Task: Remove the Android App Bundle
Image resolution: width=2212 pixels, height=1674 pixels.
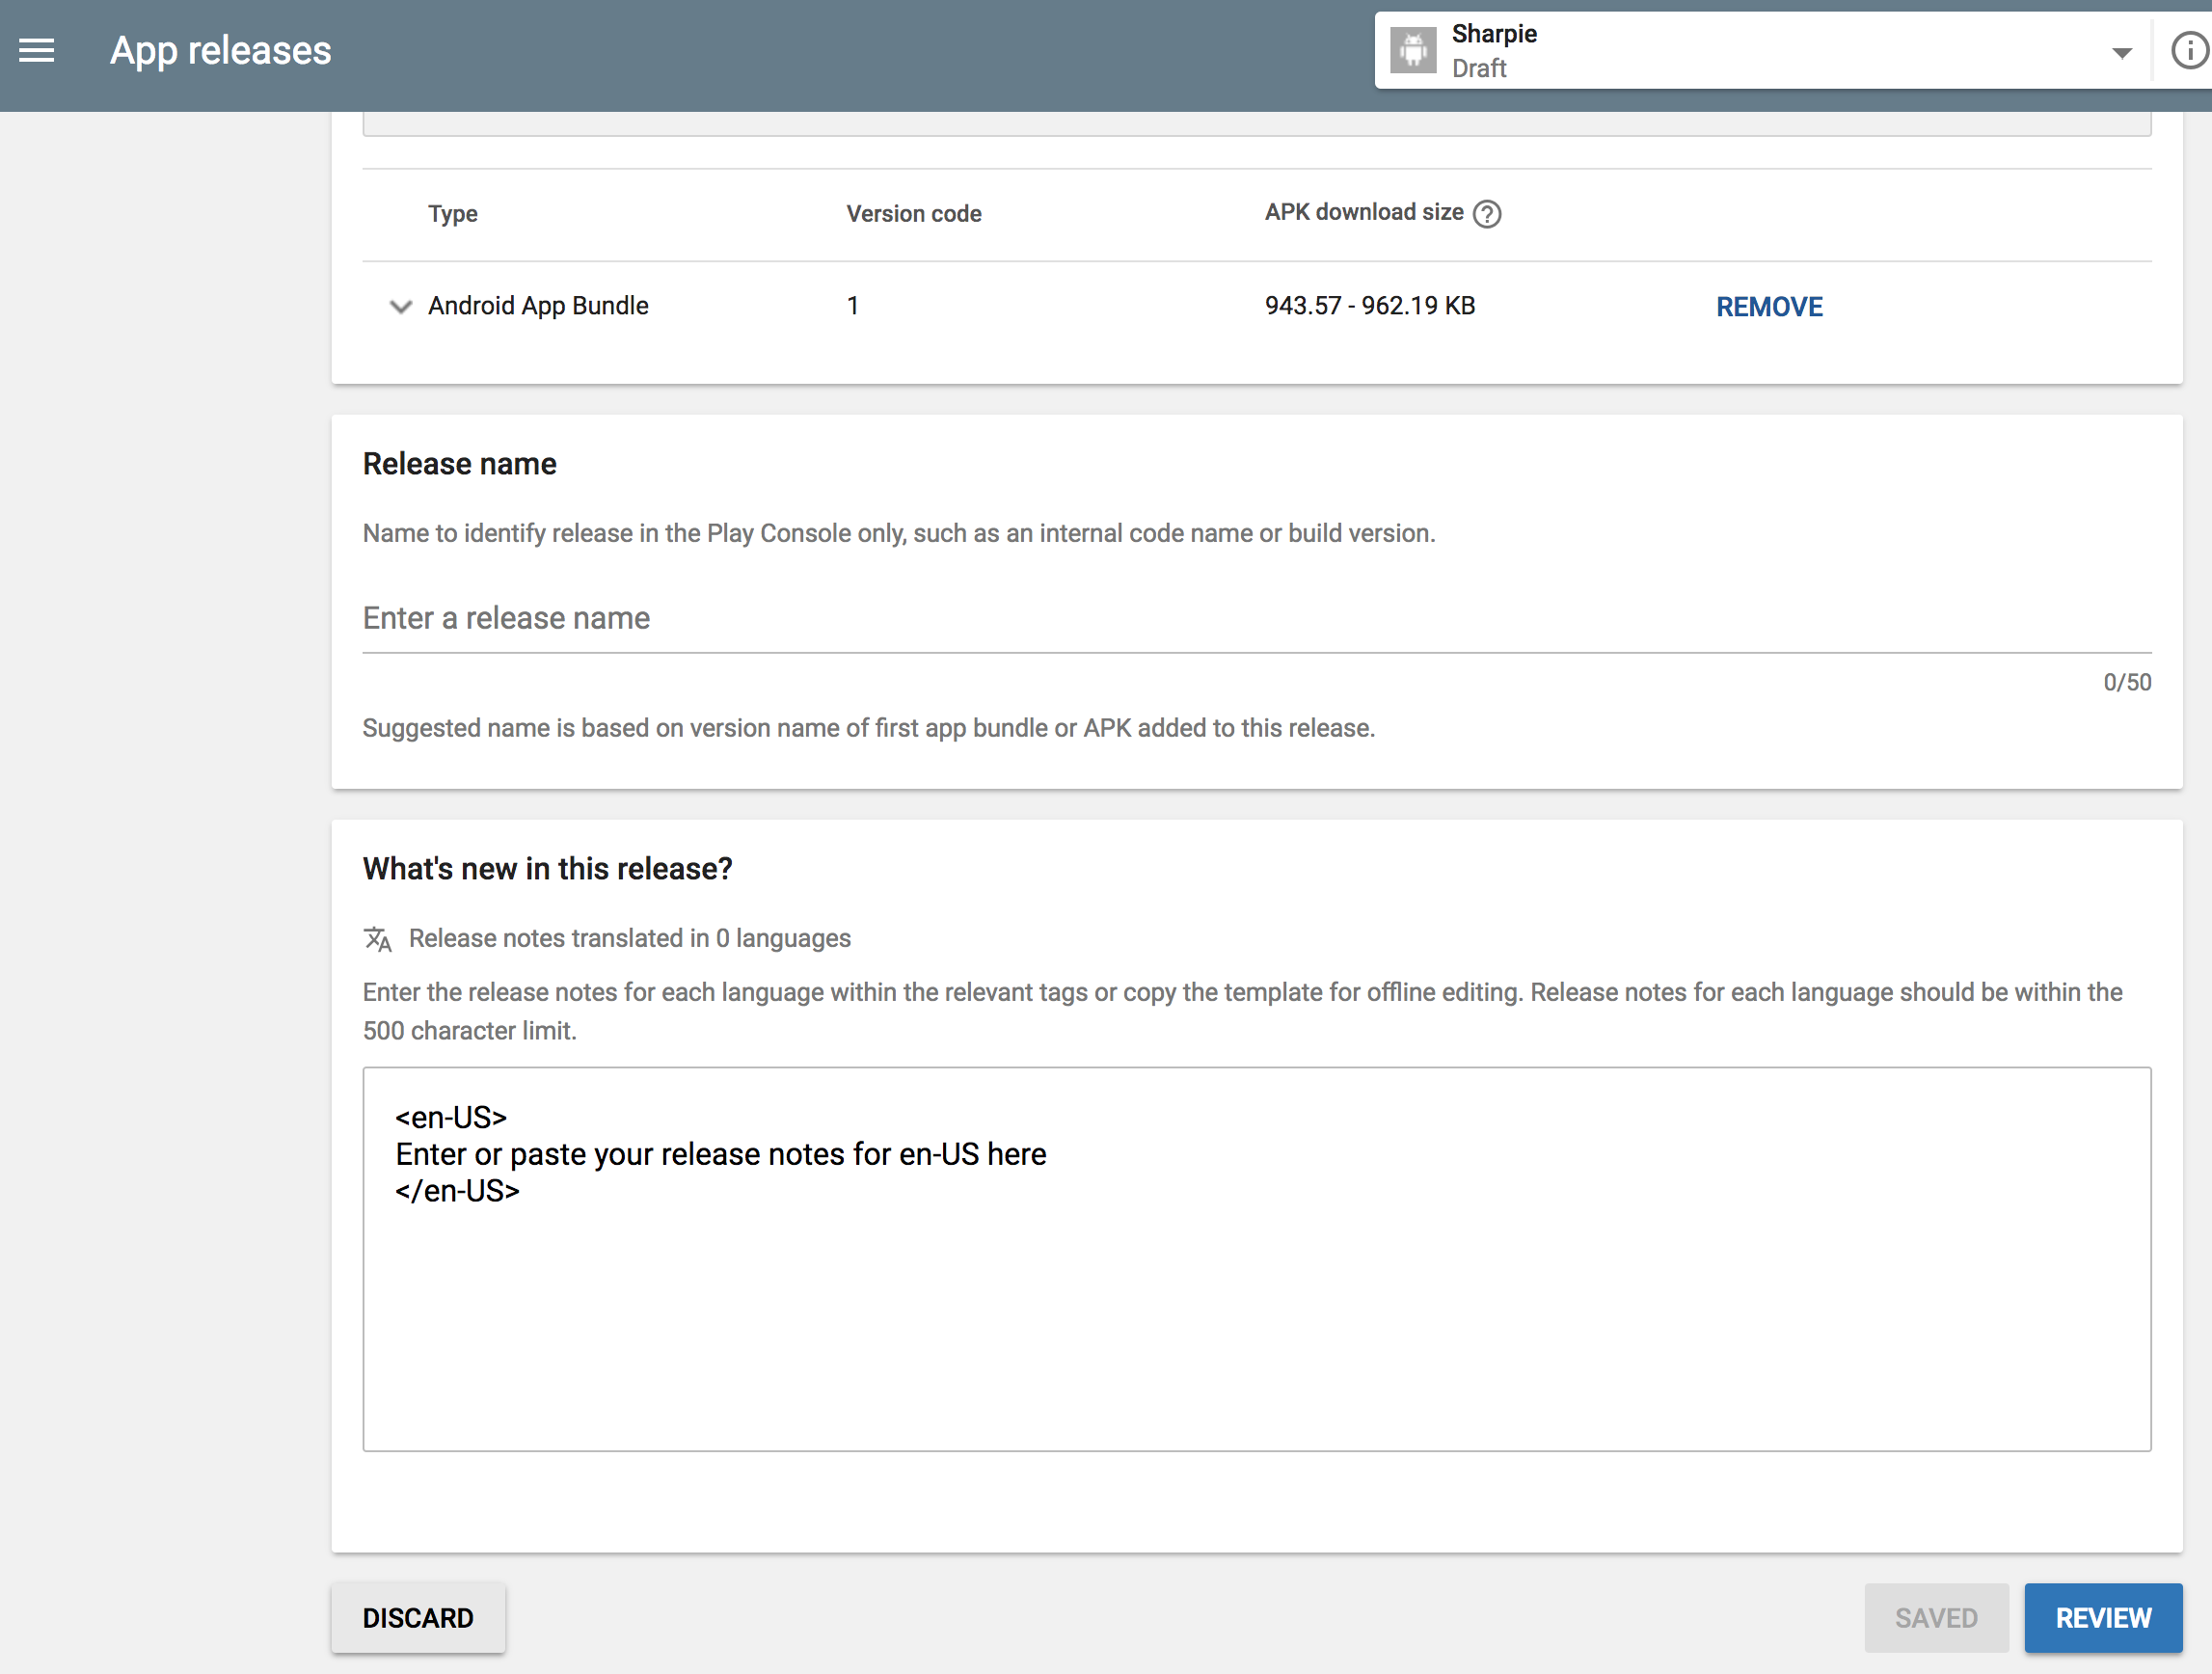Action: (1768, 307)
